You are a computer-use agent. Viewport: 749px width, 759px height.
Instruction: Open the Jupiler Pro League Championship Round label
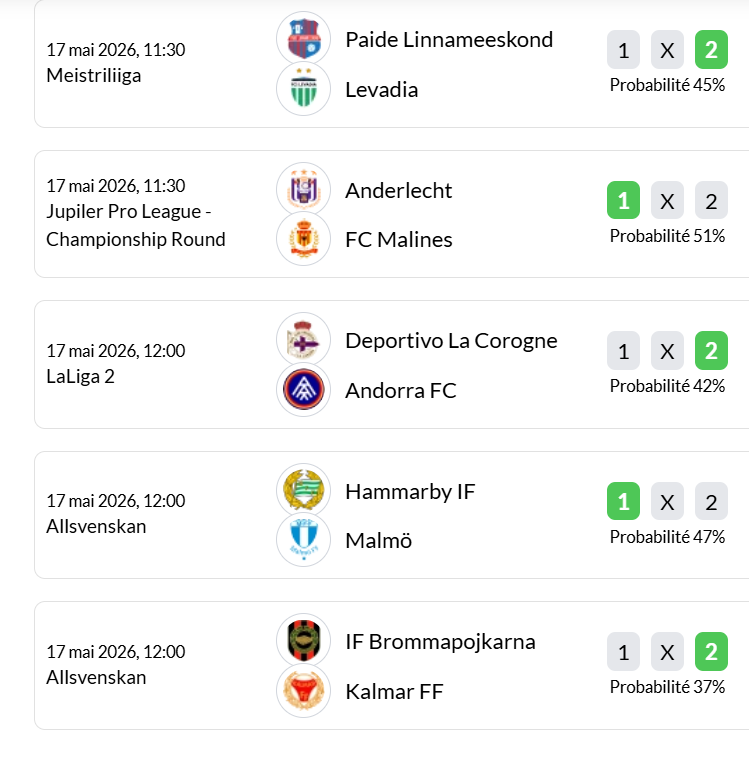coord(136,225)
